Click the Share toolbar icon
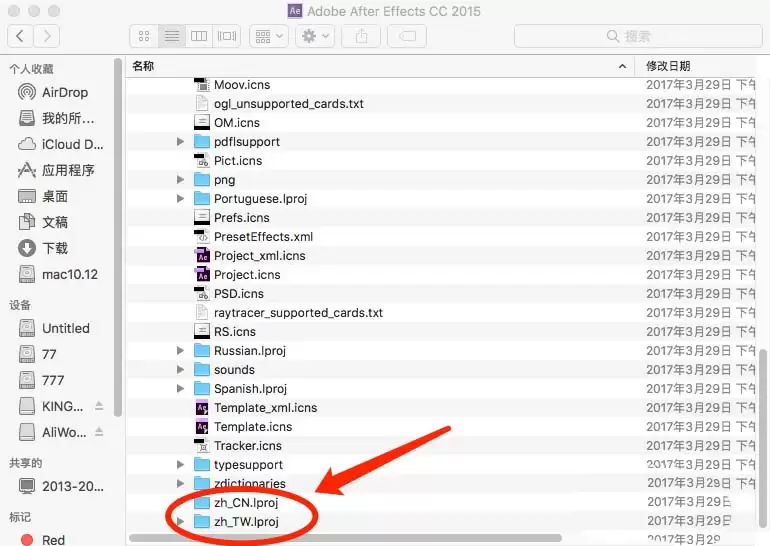 [361, 36]
